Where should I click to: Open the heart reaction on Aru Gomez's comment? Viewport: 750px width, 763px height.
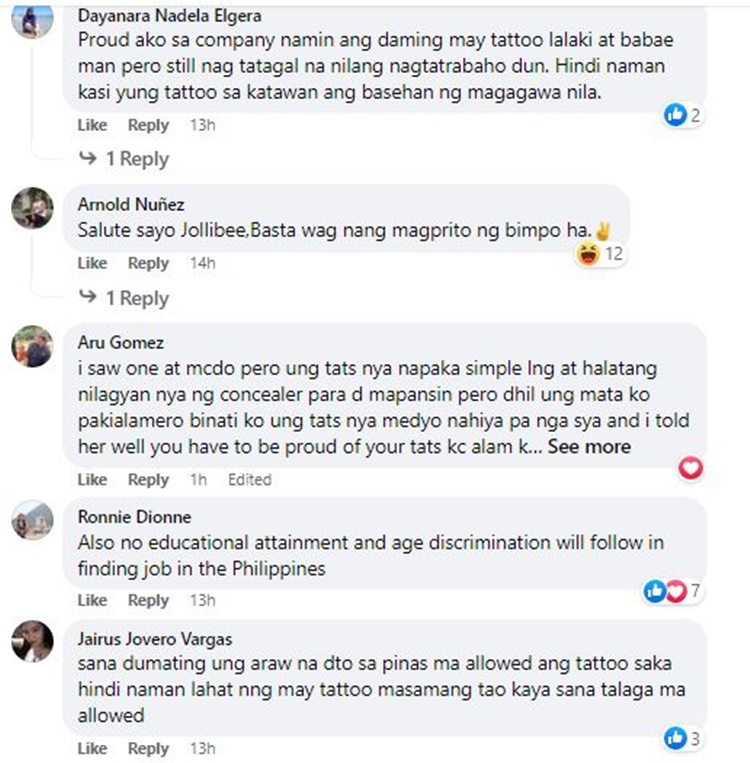coord(691,468)
